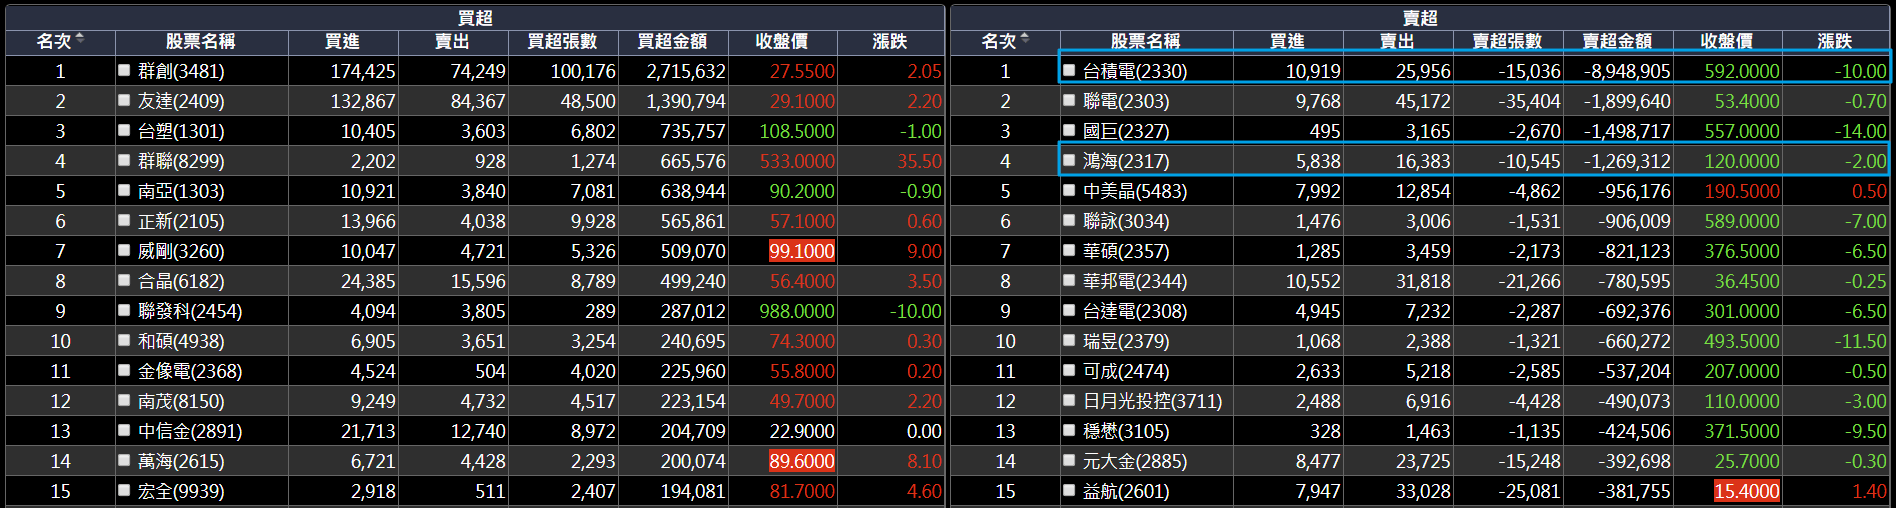
Task: Enable the checkbox for 聯發科(2454)
Action: pos(124,310)
